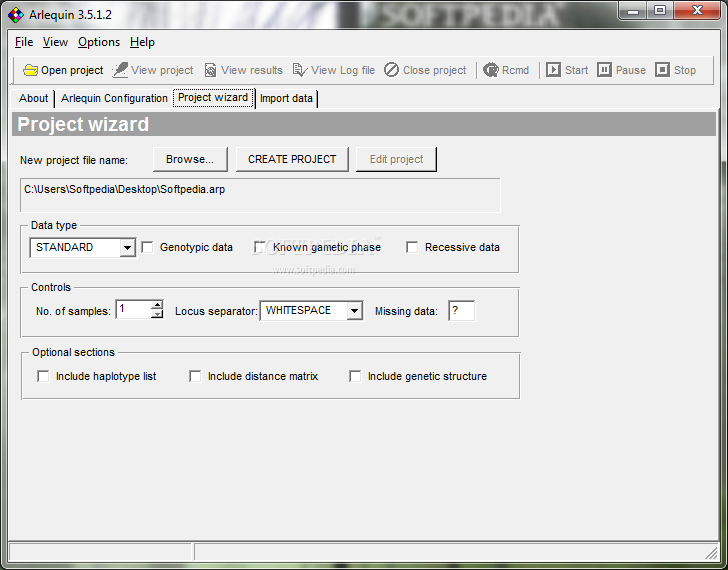Enable Include haplotype list
The image size is (728, 570).
click(43, 376)
